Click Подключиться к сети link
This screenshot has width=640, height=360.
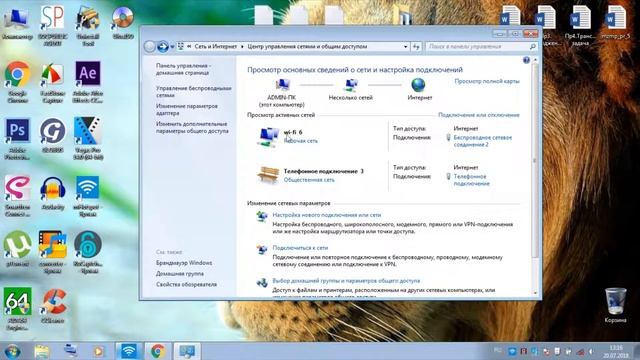(300, 248)
